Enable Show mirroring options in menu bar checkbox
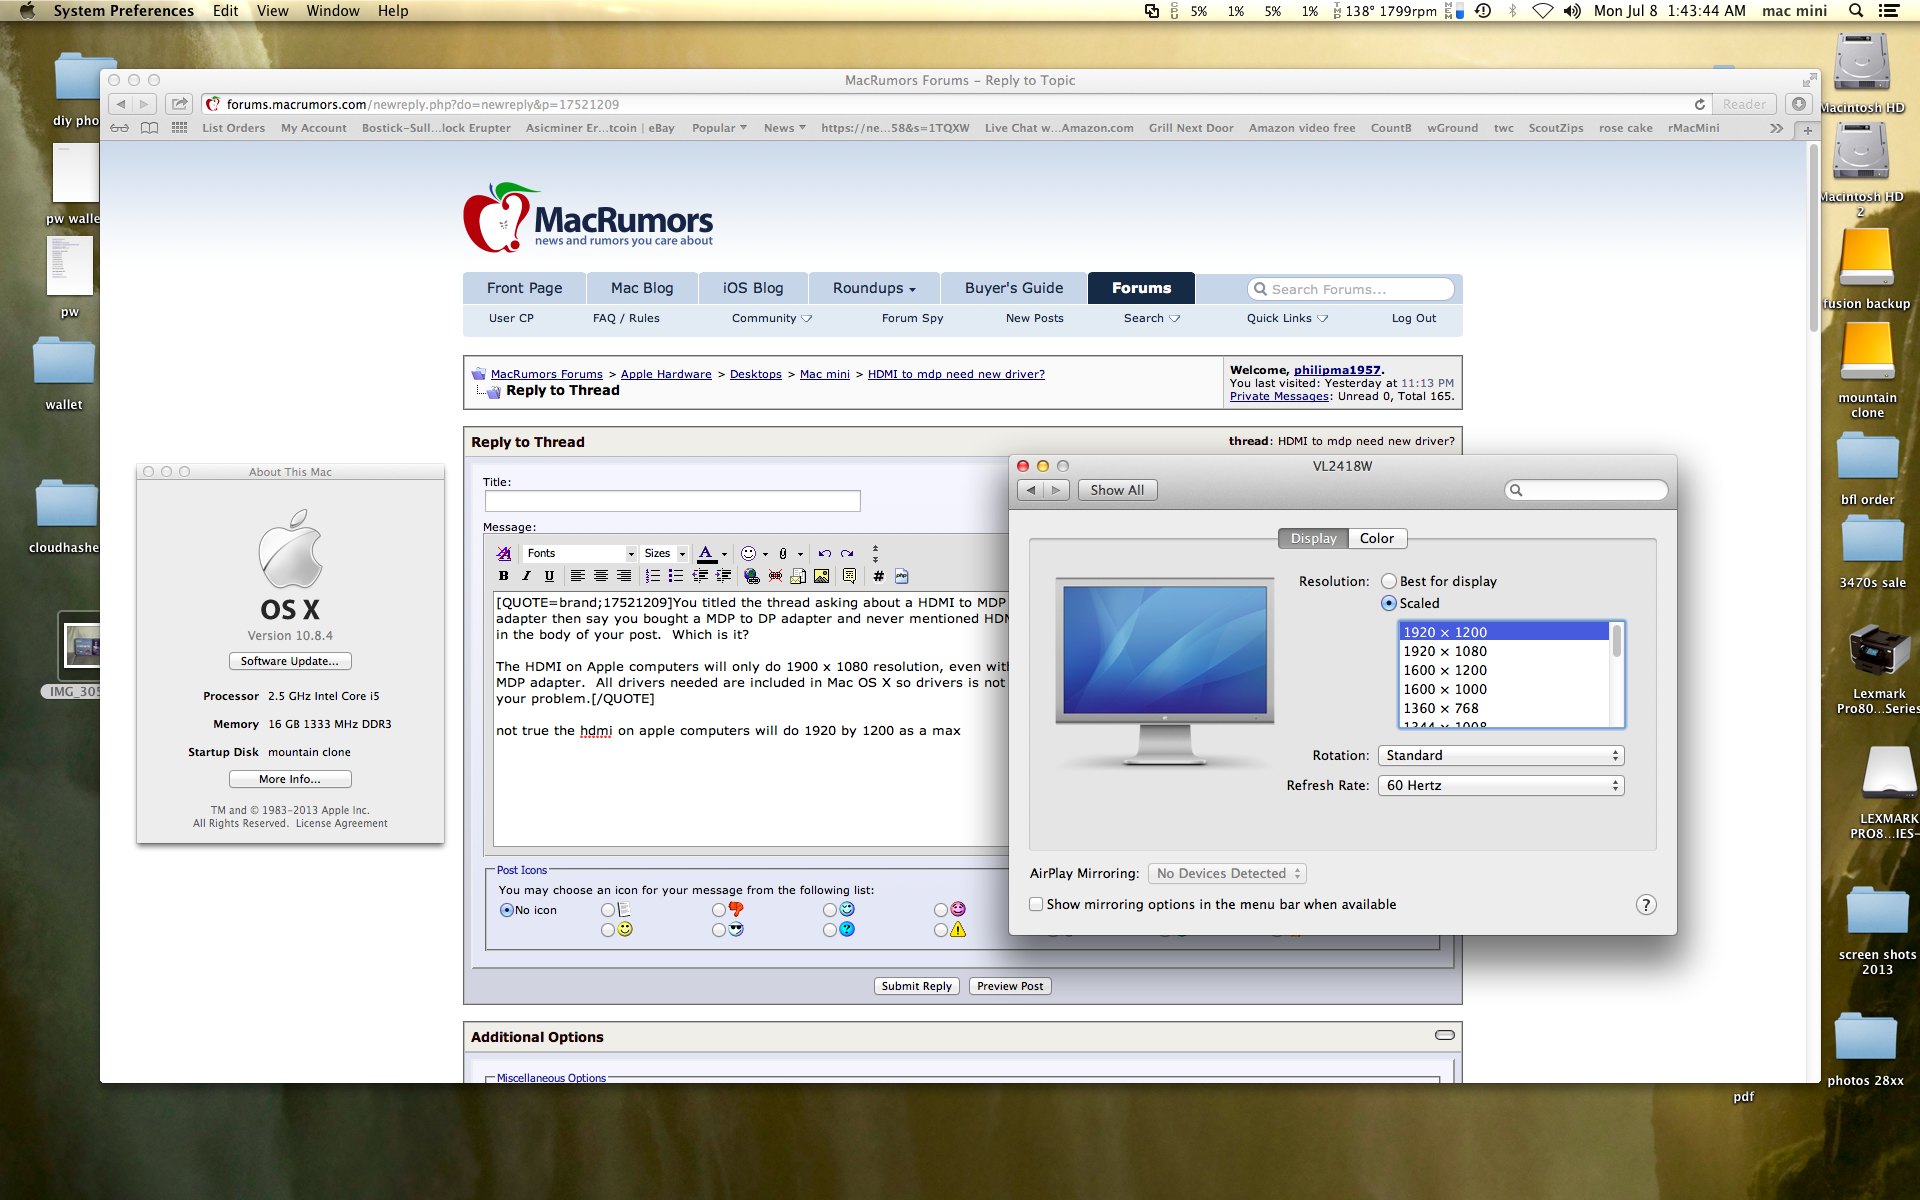The image size is (1920, 1200). 1036,904
